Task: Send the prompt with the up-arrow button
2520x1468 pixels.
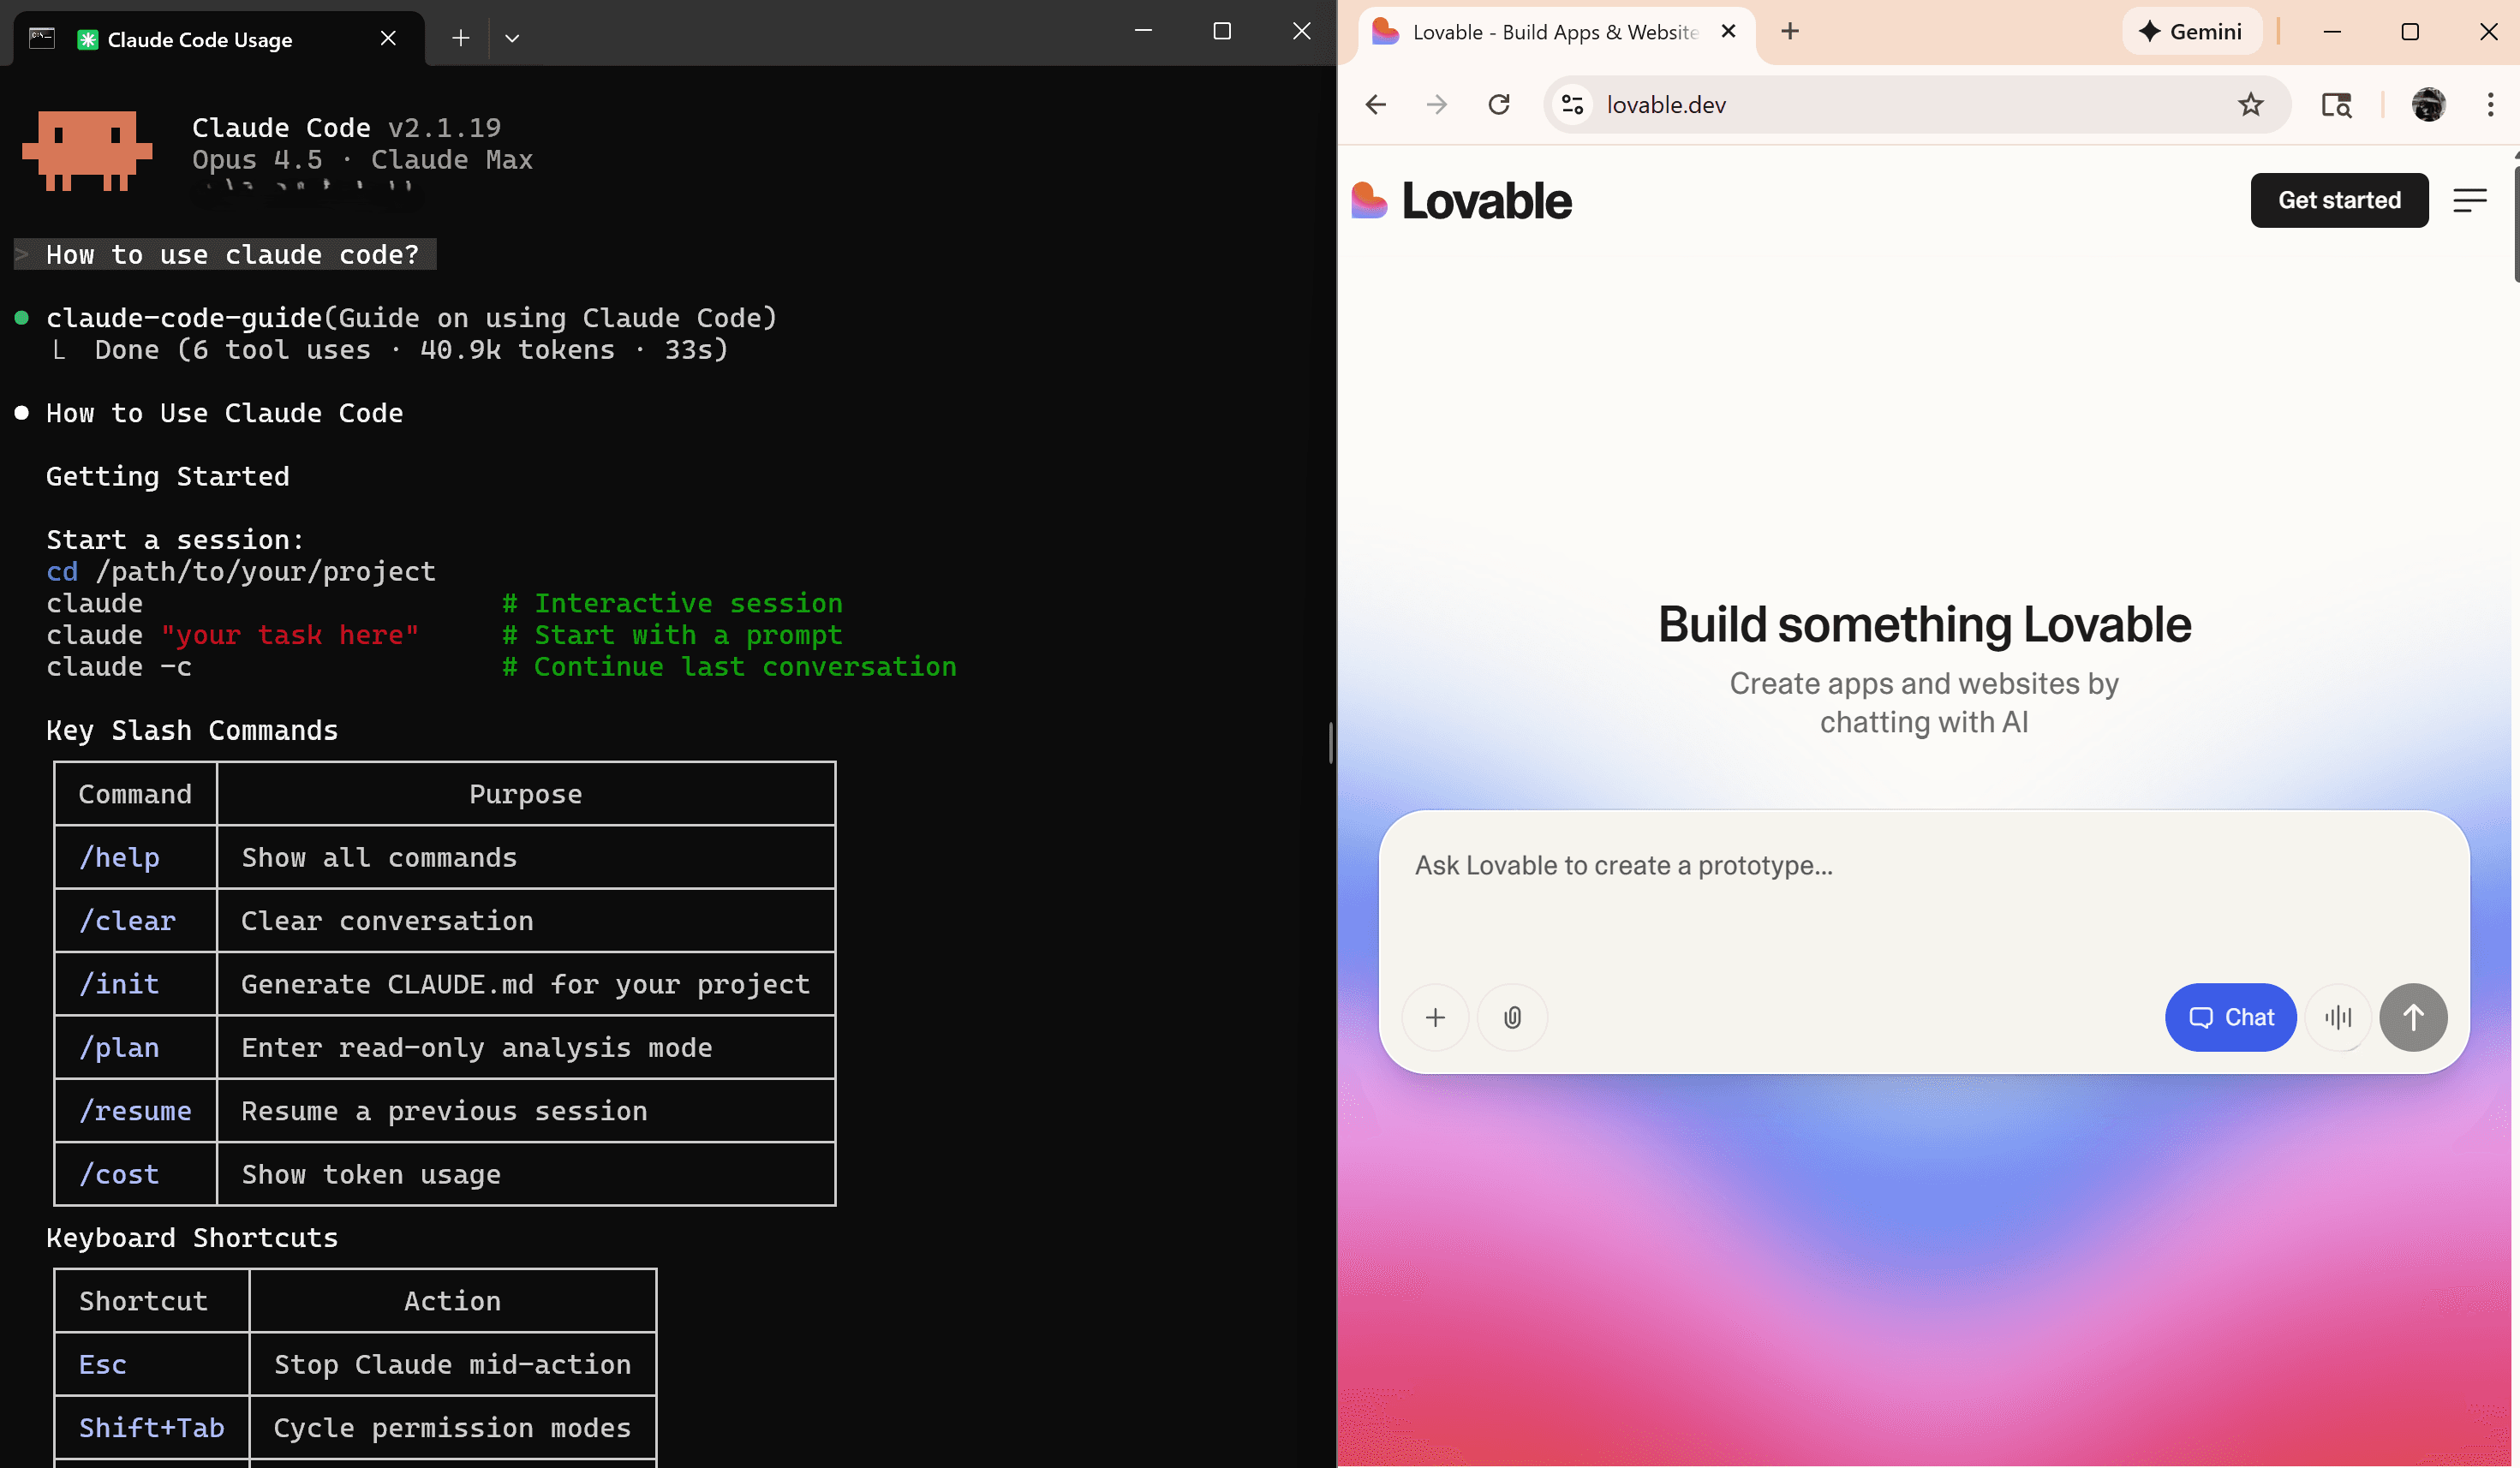Action: (x=2413, y=1017)
